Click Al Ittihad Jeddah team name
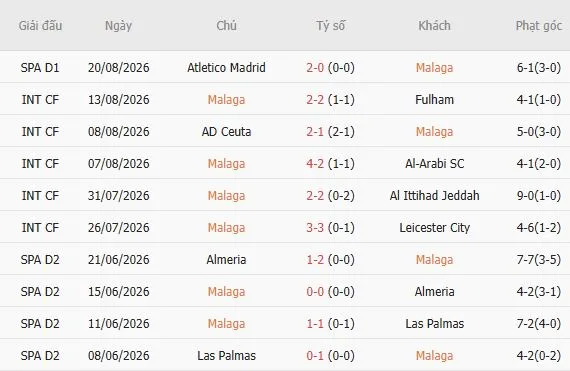This screenshot has height=371, width=570. 434,195
